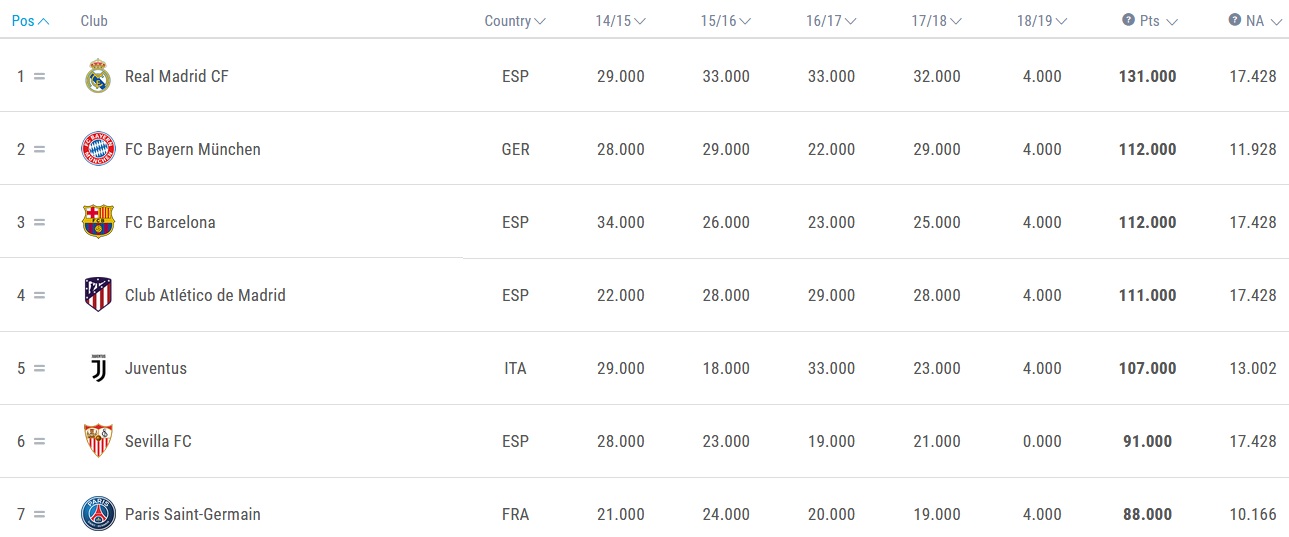The height and width of the screenshot is (537, 1289).
Task: Open the Real Madrid CF club link
Action: click(177, 76)
